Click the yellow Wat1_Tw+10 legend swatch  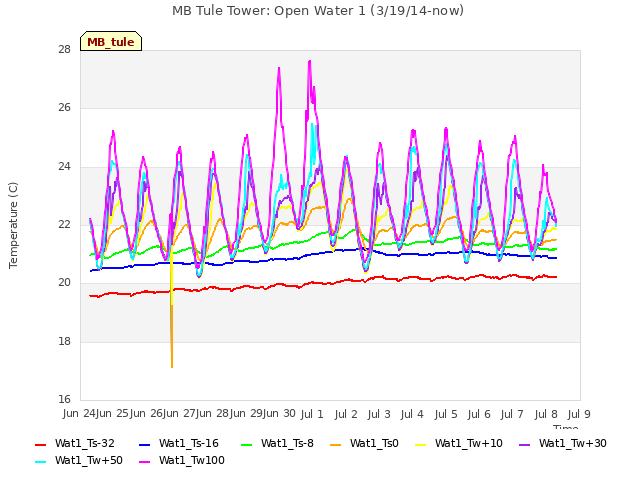420,444
